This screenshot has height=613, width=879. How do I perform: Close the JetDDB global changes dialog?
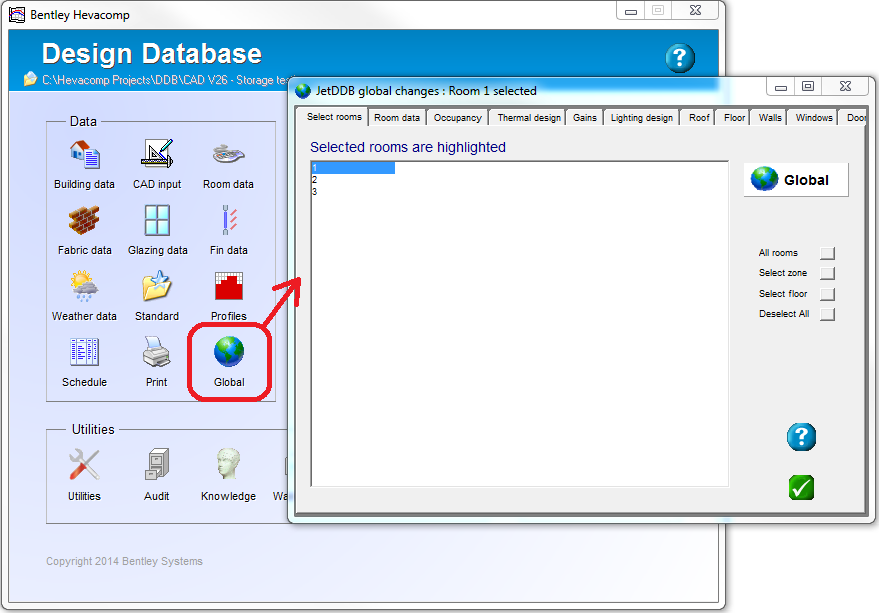(x=845, y=86)
